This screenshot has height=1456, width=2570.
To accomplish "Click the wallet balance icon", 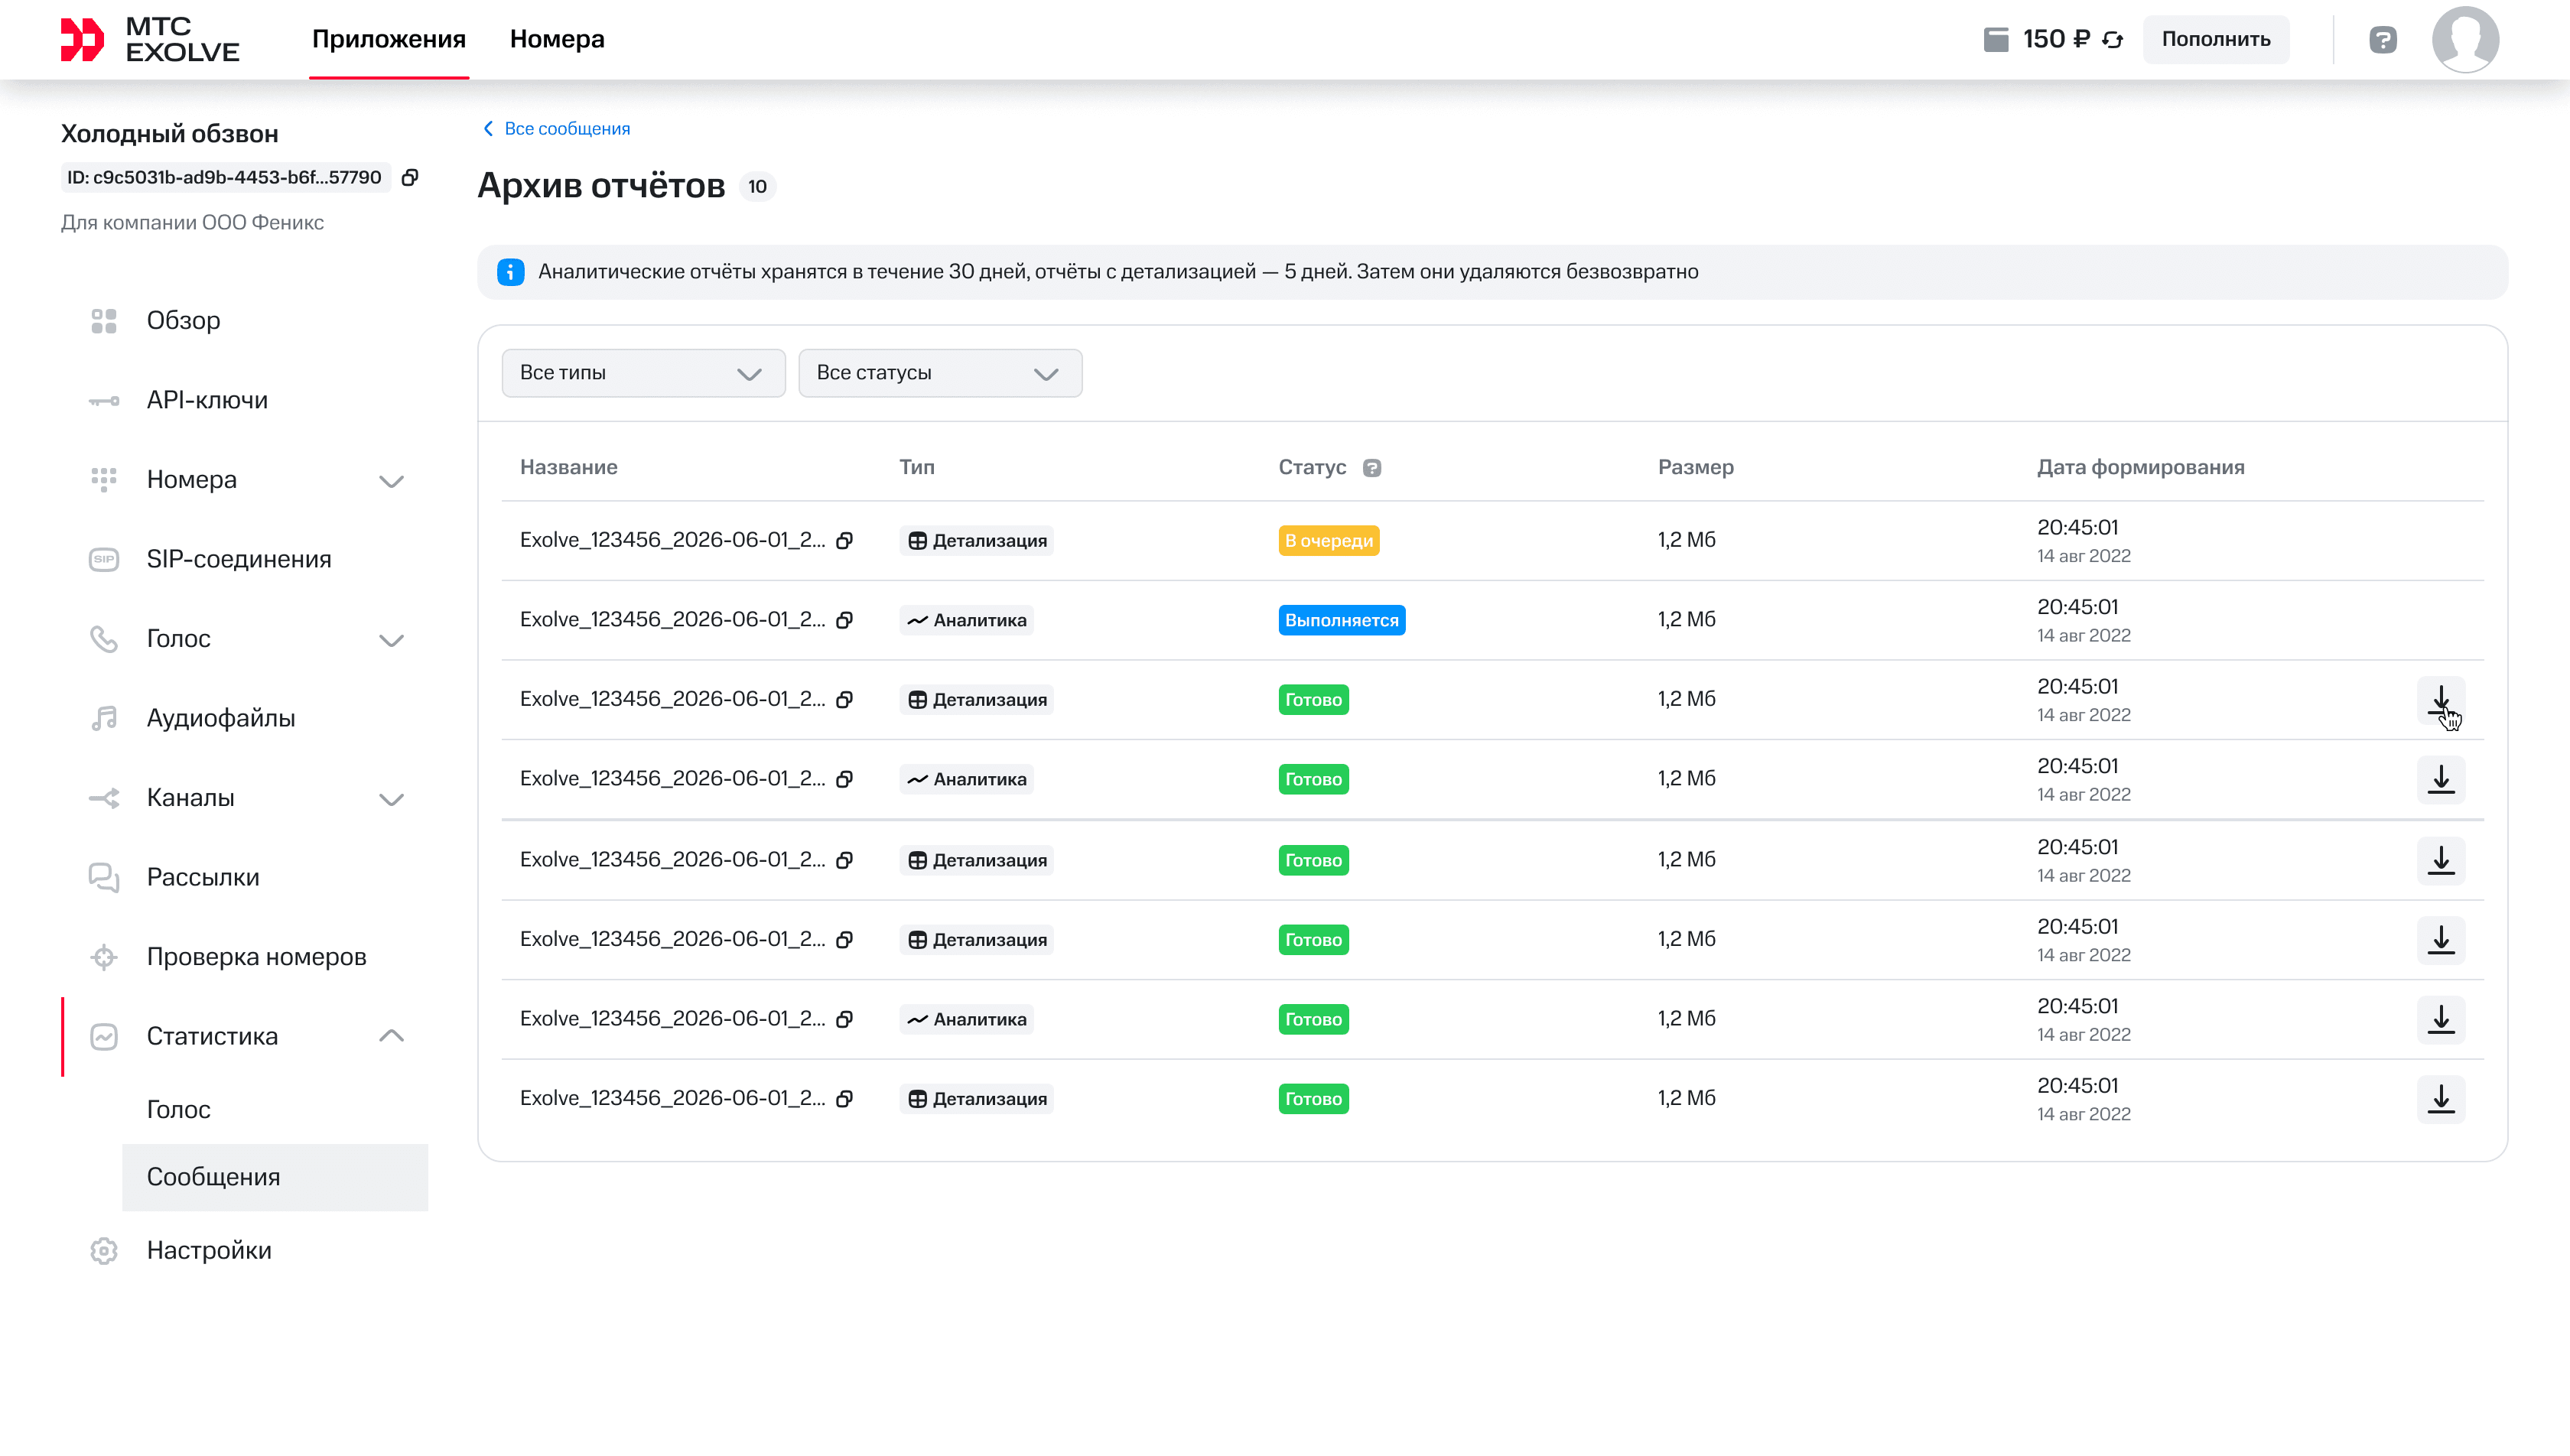I will pos(1996,40).
